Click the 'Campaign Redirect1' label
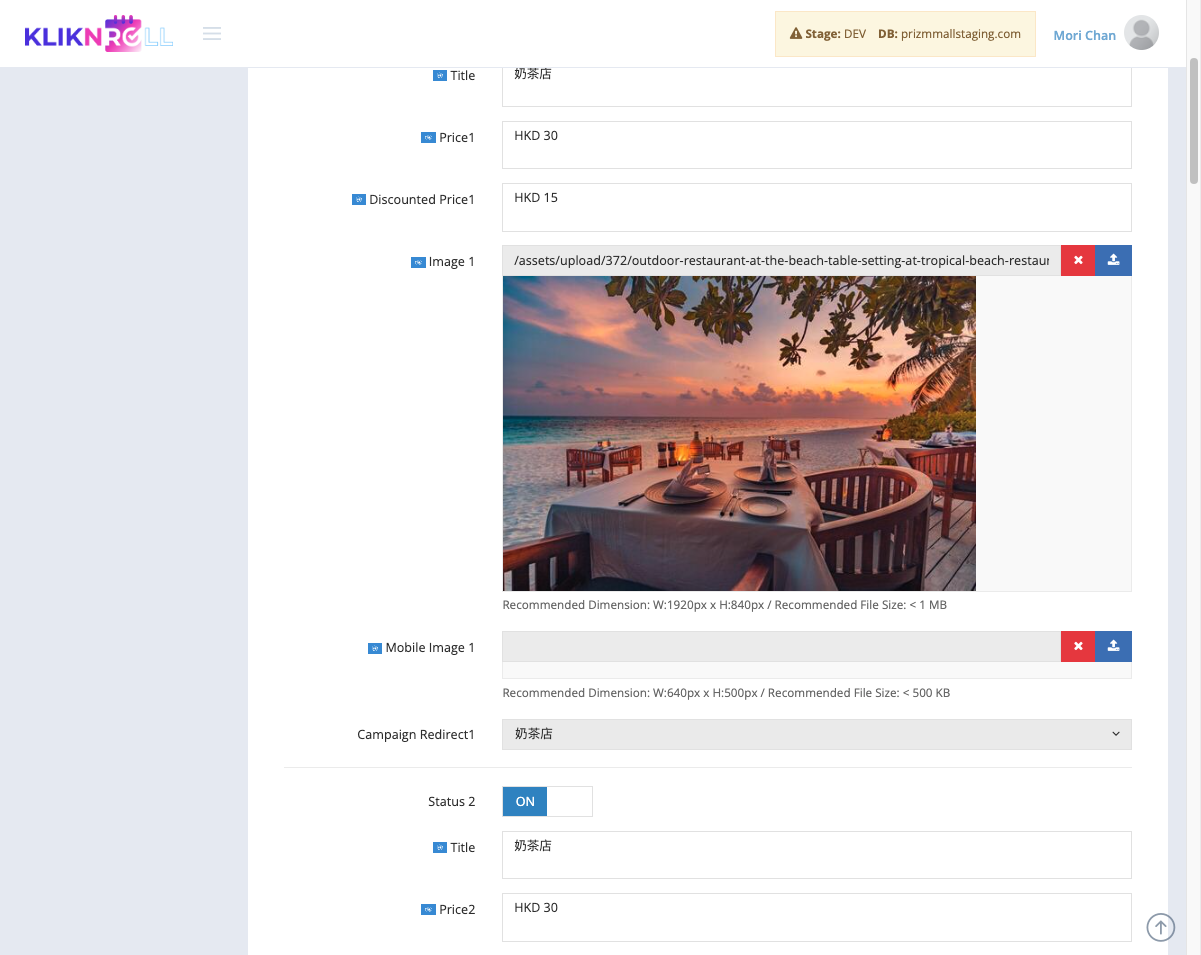 tap(416, 735)
